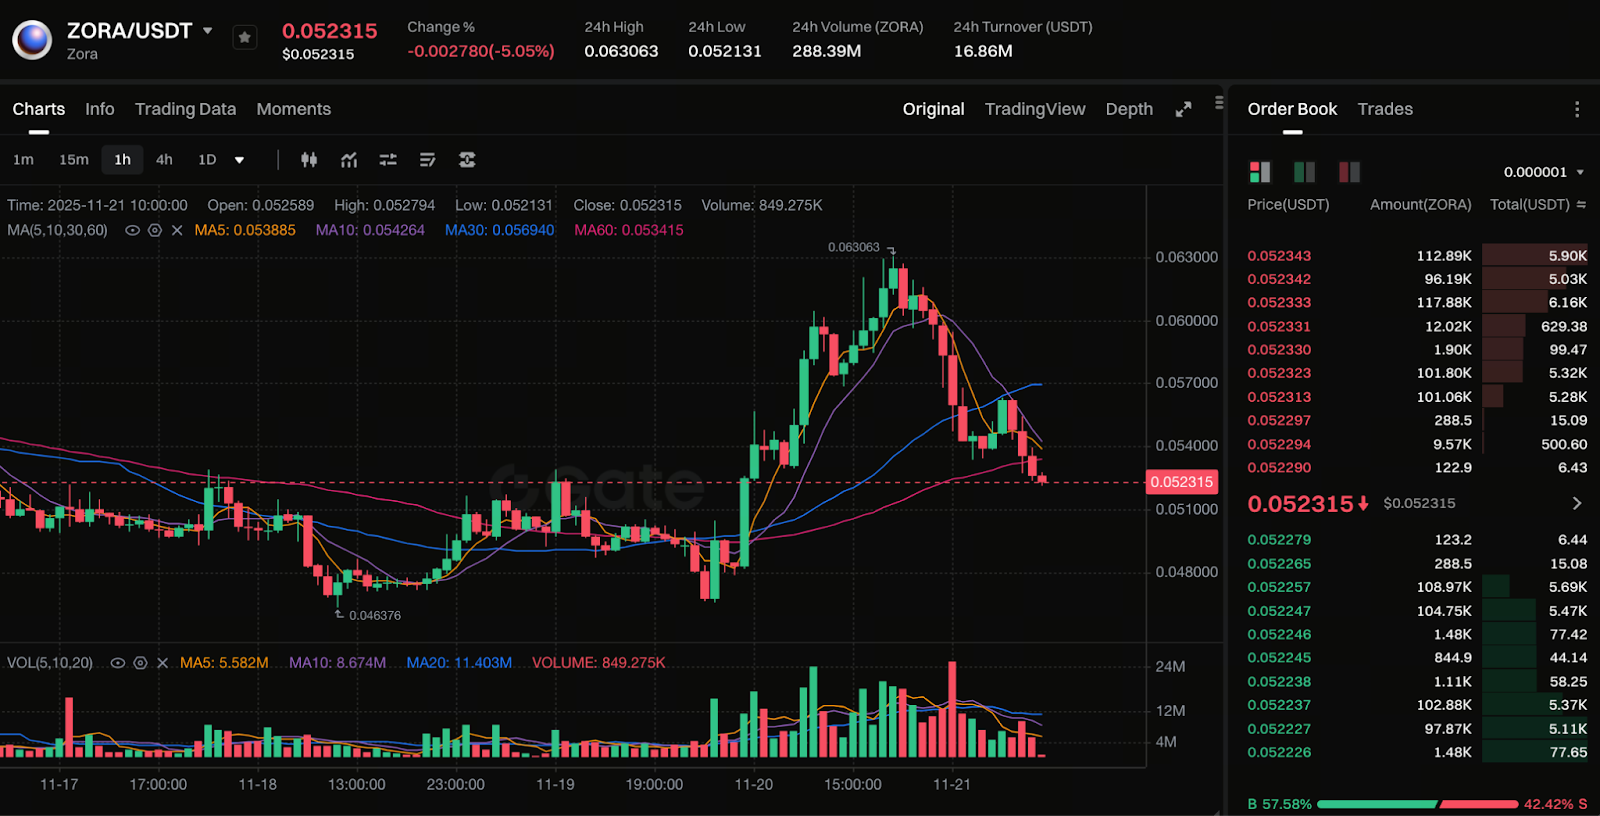Click the MA10: 0.054264 purple legend
The image size is (1600, 816).
pyautogui.click(x=370, y=230)
